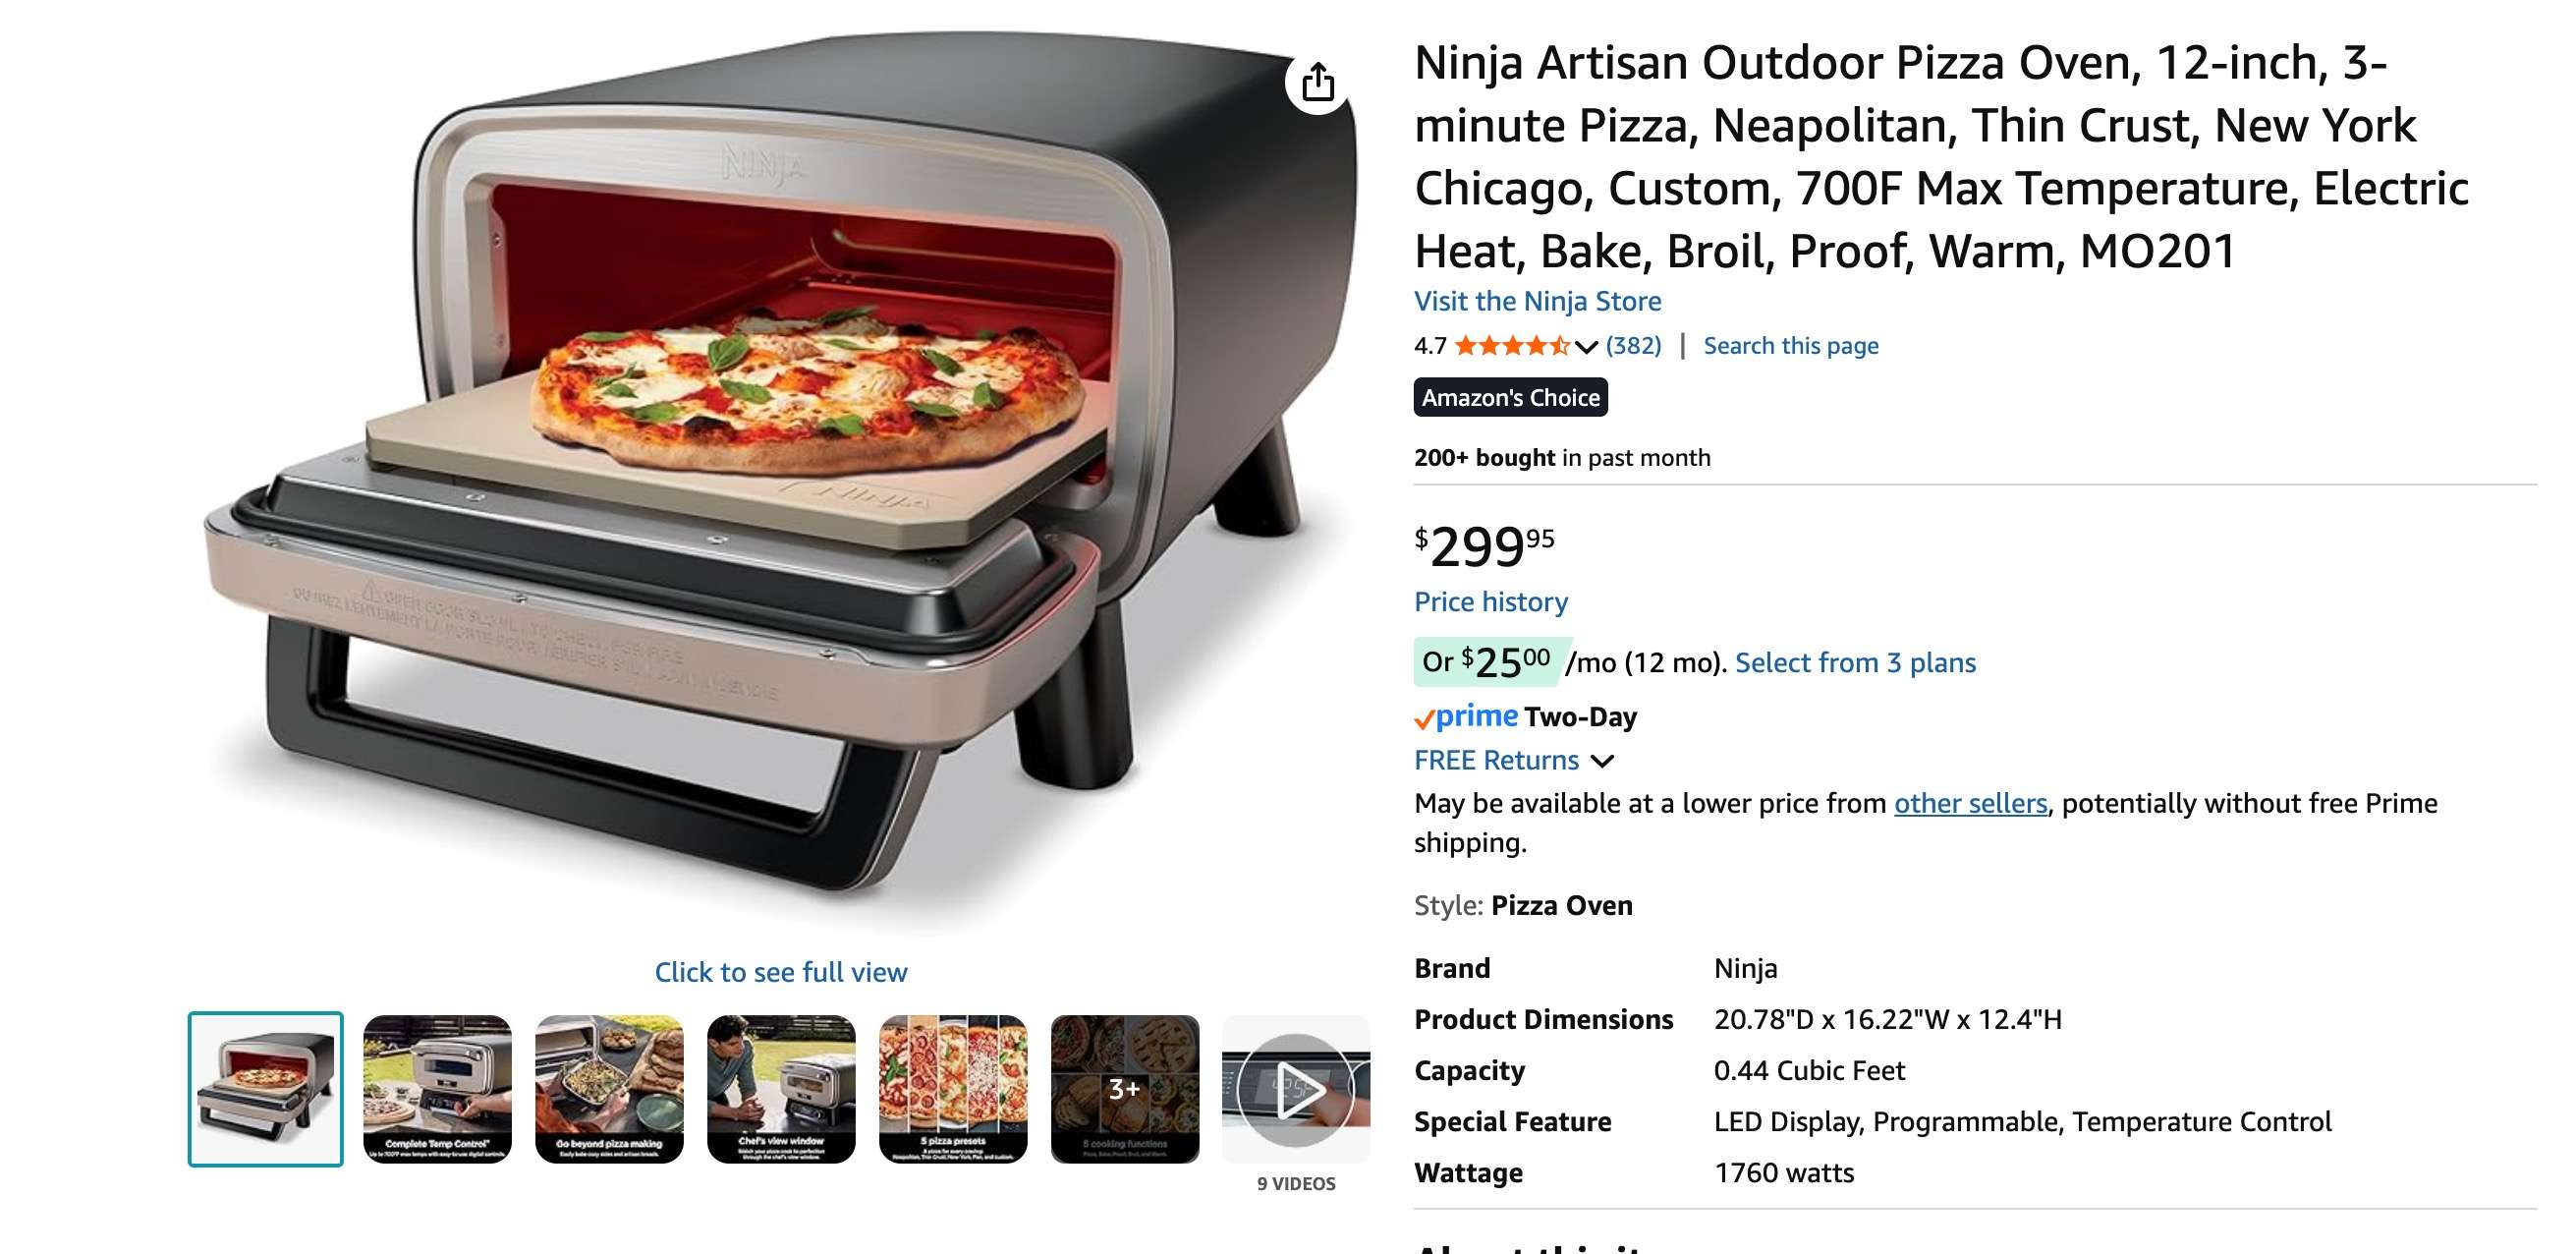The height and width of the screenshot is (1254, 2576).
Task: Open FREE Returns details
Action: pos(1496,760)
